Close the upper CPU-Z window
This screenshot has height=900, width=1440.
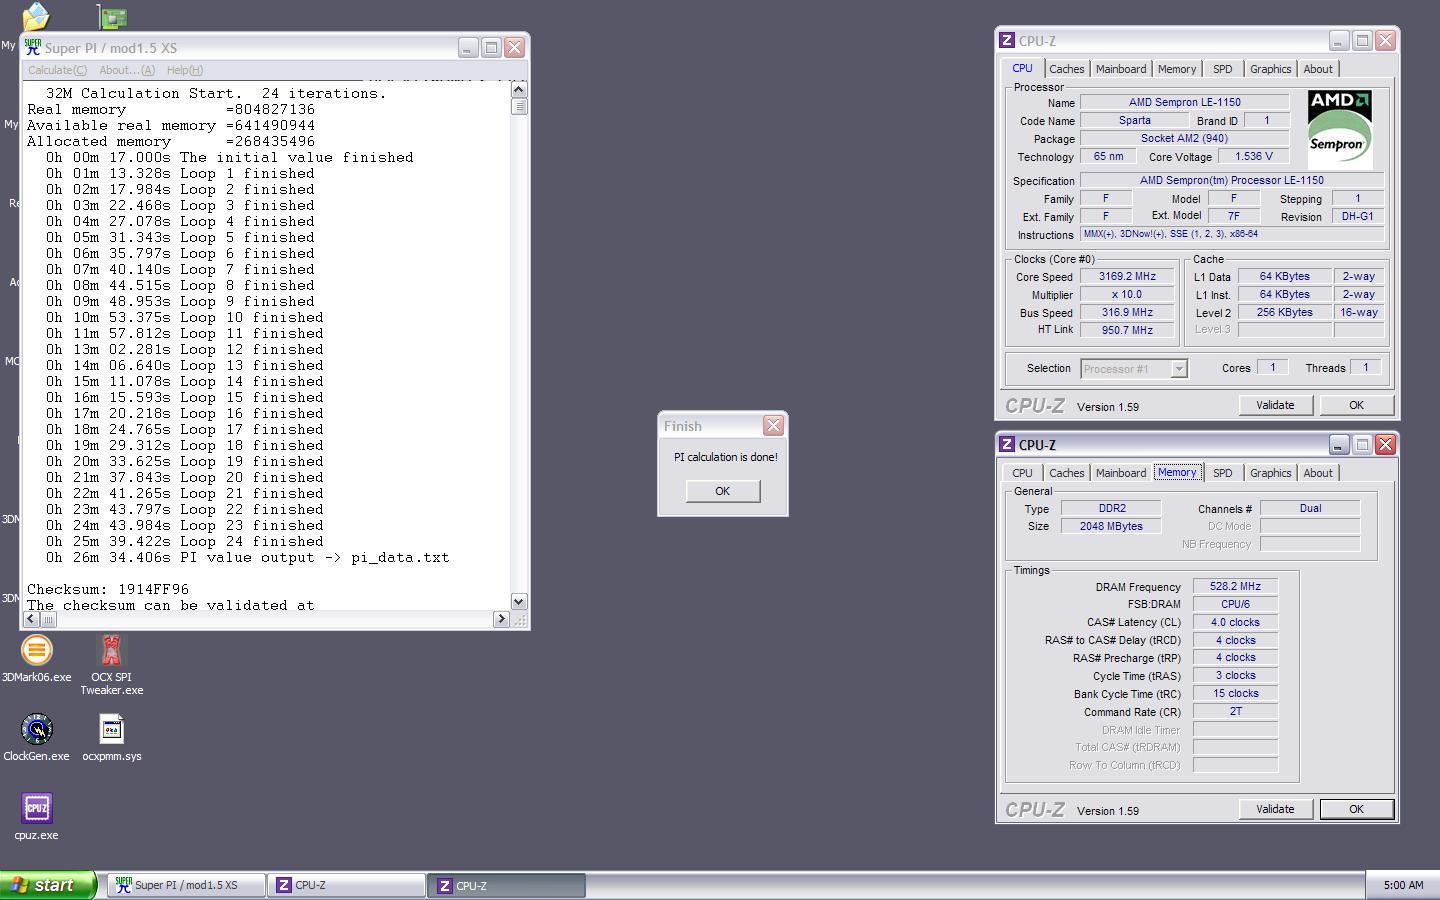1385,41
